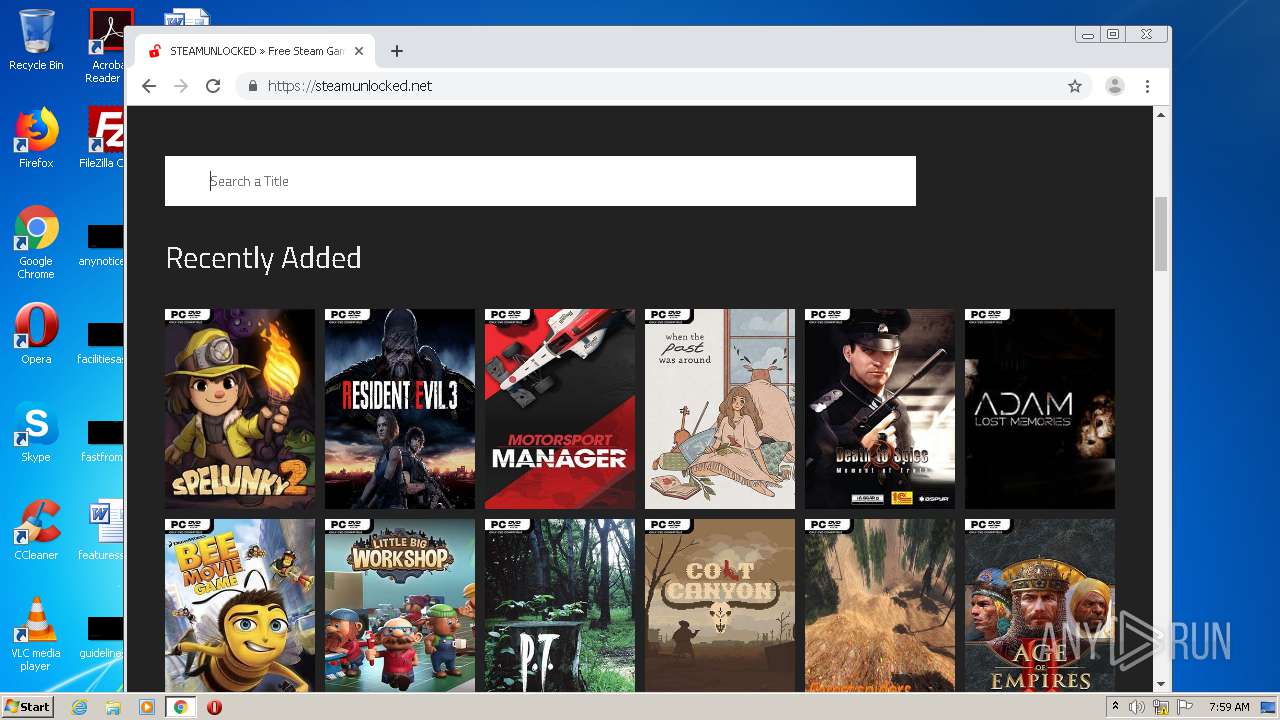This screenshot has width=1280, height=720.
Task: Click the forward navigation arrow
Action: click(181, 86)
